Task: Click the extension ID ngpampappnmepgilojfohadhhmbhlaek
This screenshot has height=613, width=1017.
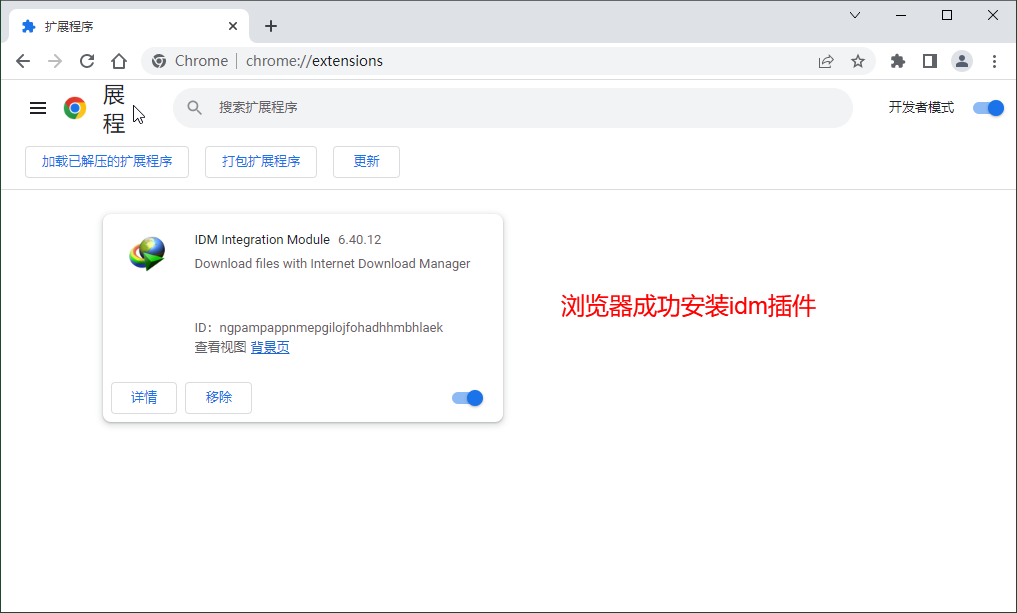Action: pos(331,328)
